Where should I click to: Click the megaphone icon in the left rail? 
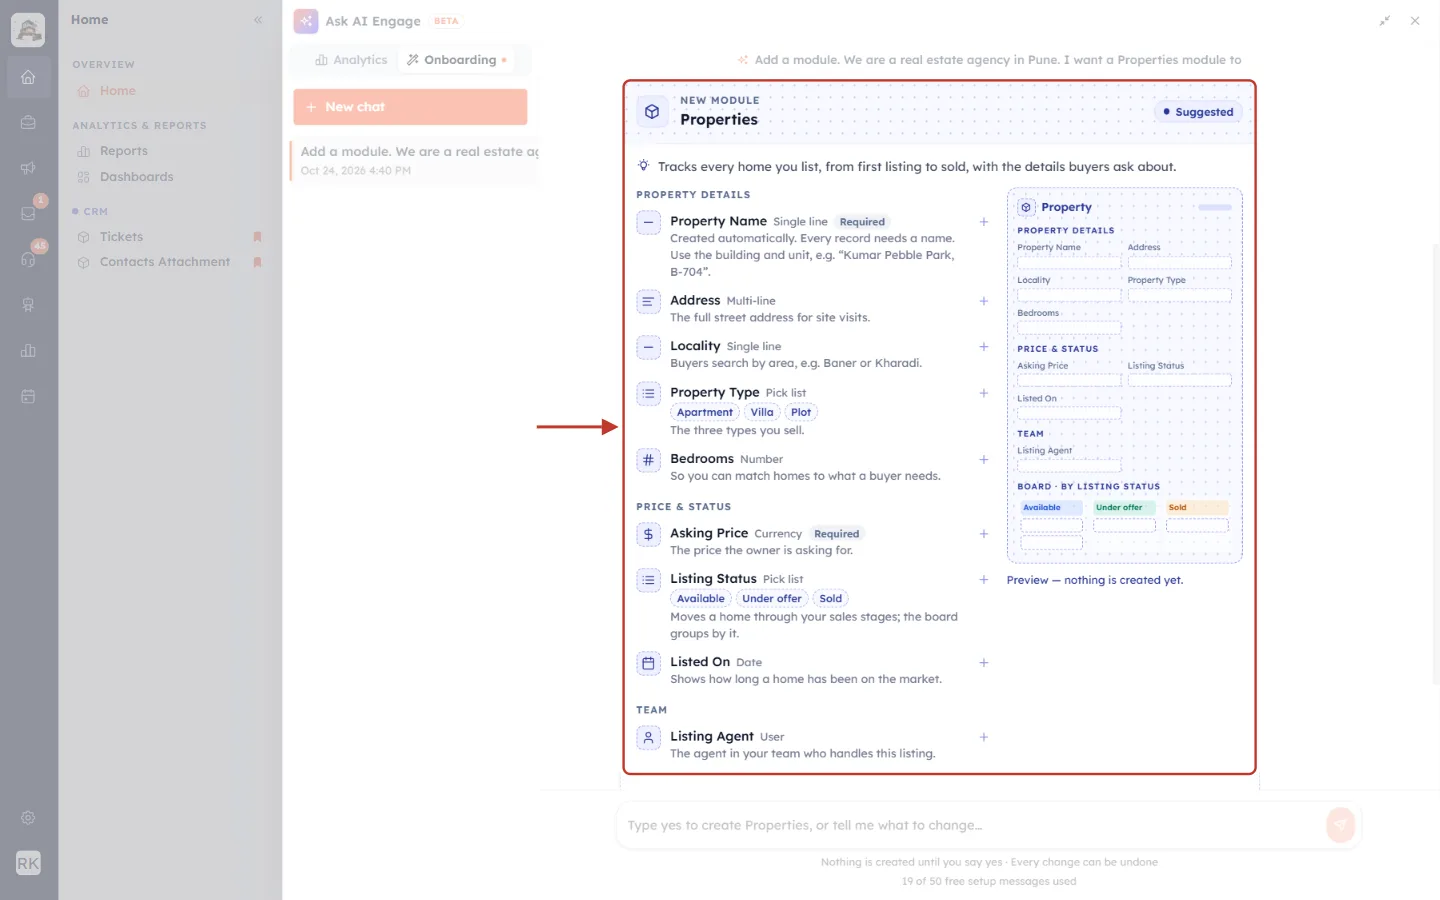pyautogui.click(x=28, y=168)
